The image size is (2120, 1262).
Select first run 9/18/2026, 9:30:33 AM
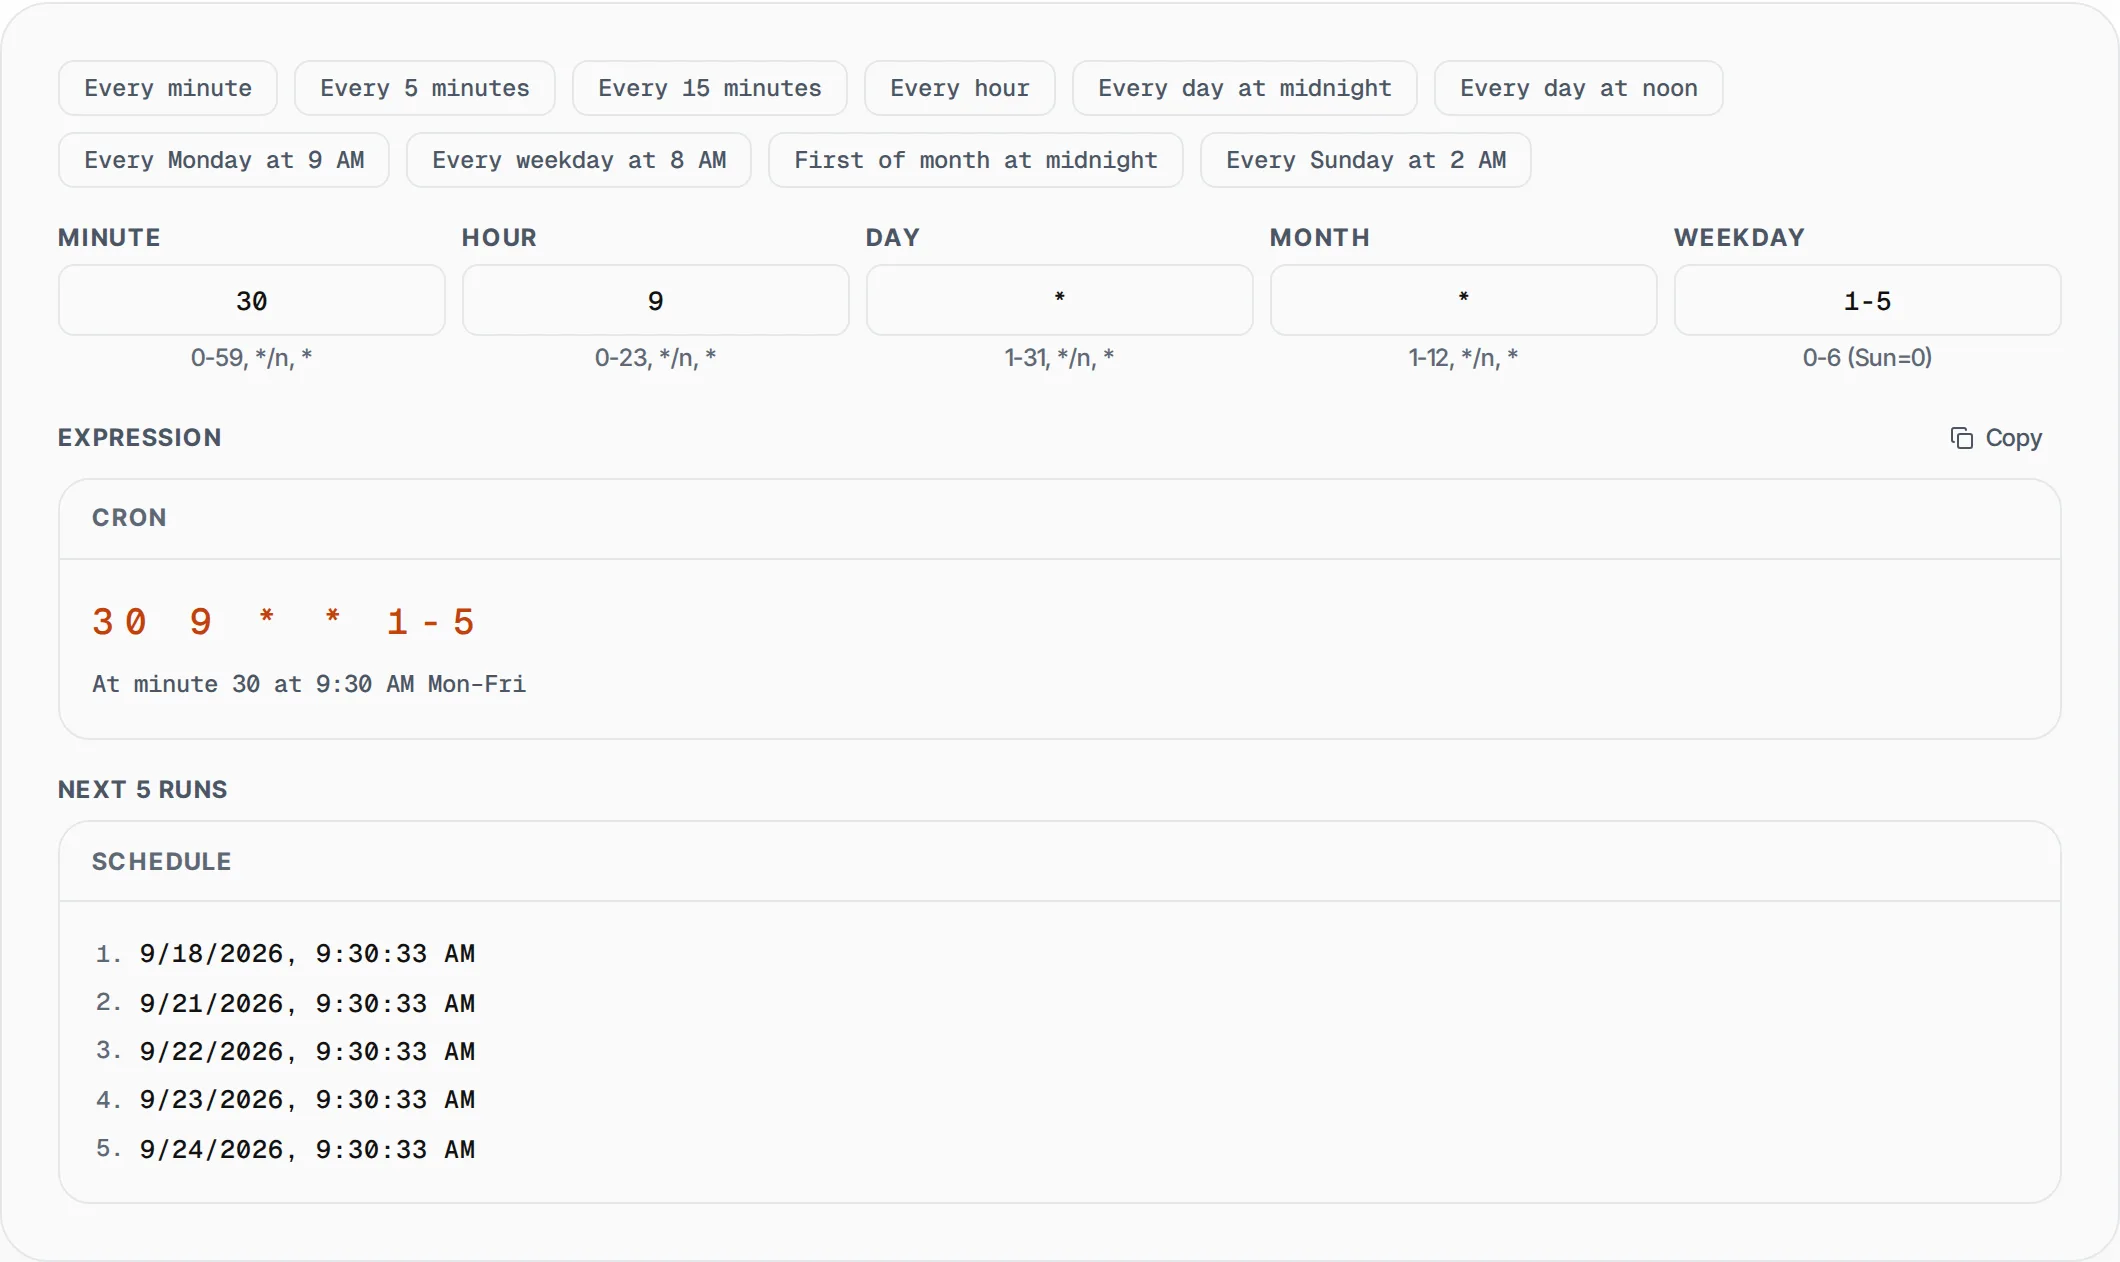coord(307,954)
